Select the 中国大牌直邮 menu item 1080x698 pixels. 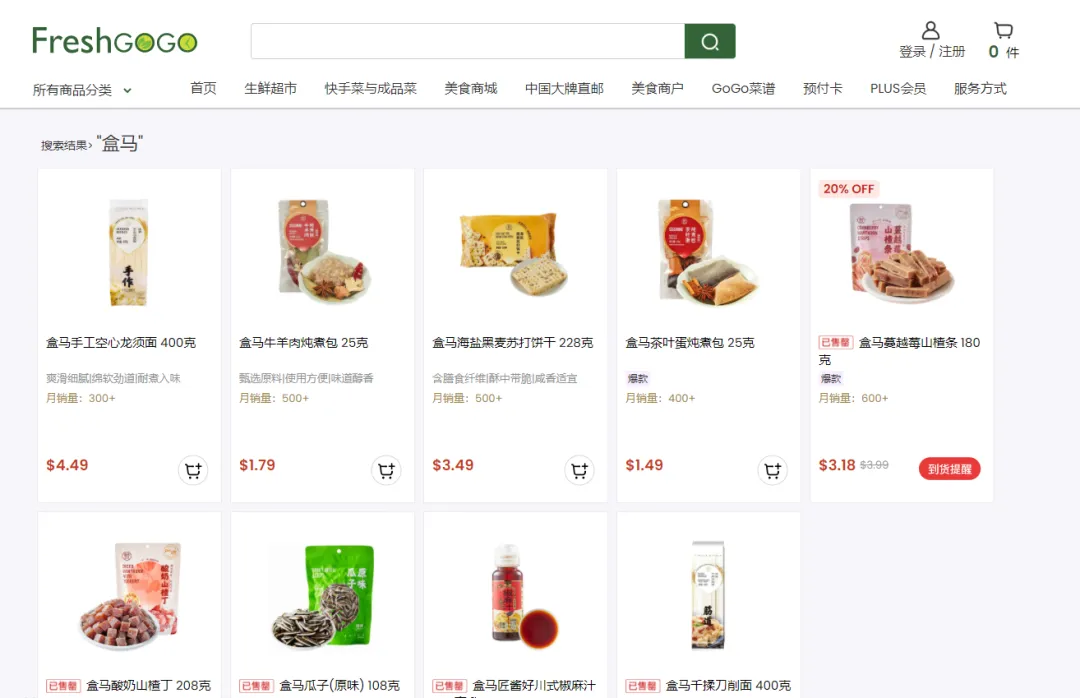click(x=564, y=88)
